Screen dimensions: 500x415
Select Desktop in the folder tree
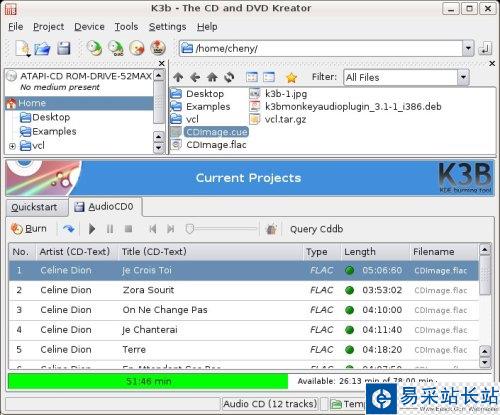[x=45, y=117]
